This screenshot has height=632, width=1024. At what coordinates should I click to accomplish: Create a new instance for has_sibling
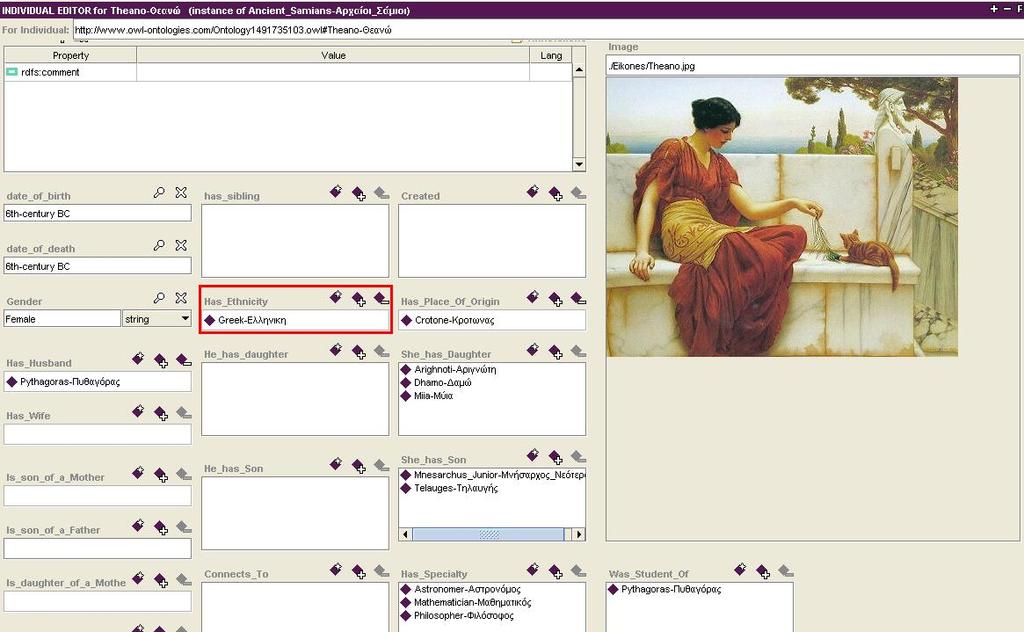click(336, 192)
